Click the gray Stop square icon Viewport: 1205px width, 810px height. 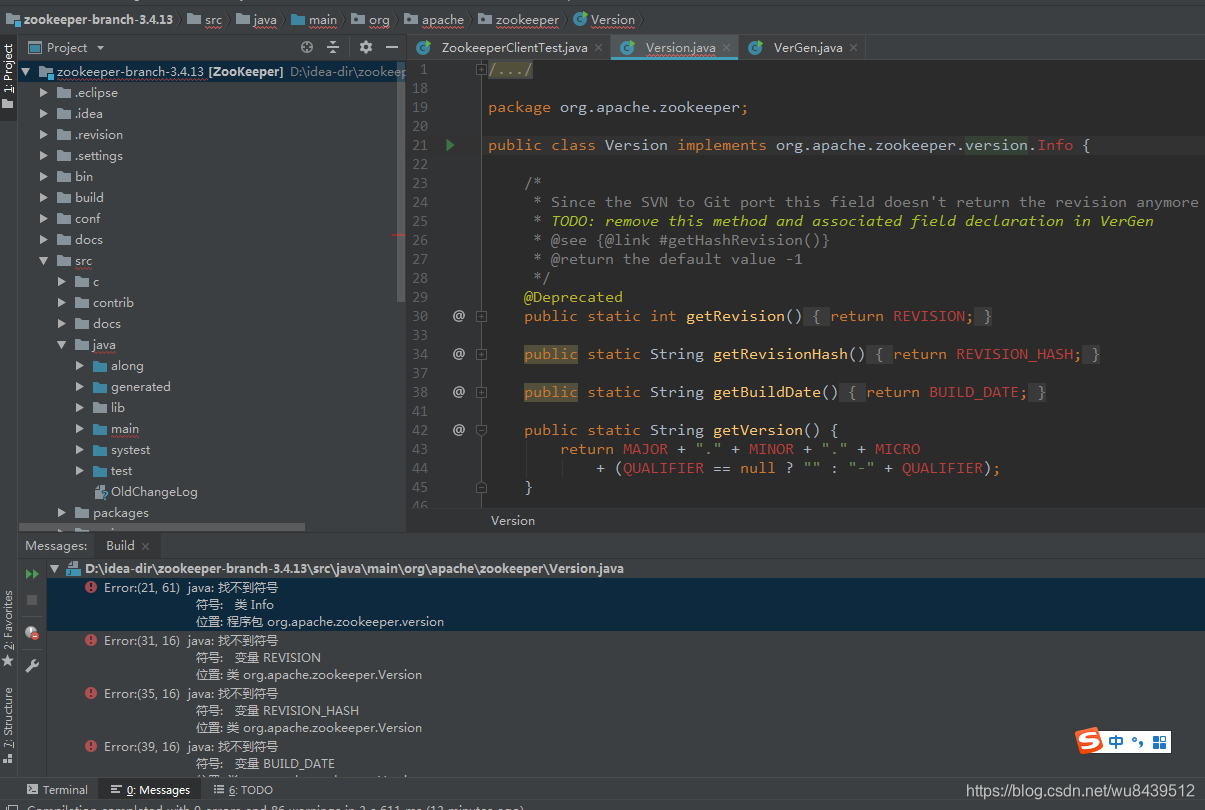click(32, 599)
